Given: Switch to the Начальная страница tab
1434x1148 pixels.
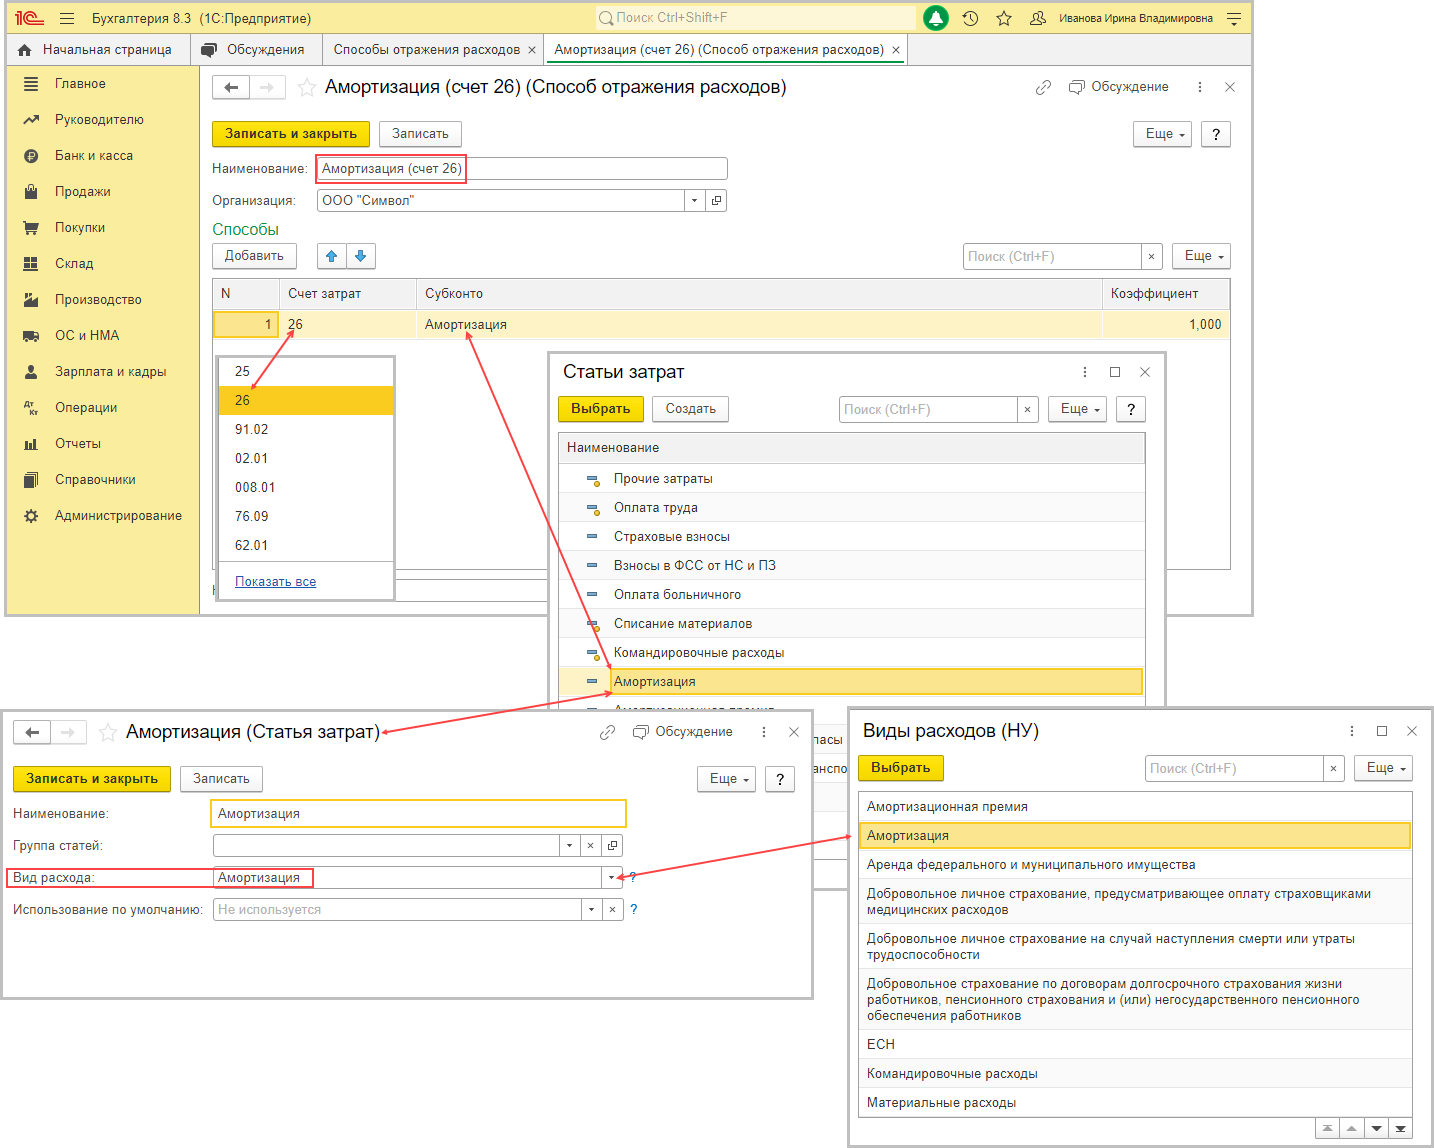Looking at the screenshot, I should coord(98,50).
